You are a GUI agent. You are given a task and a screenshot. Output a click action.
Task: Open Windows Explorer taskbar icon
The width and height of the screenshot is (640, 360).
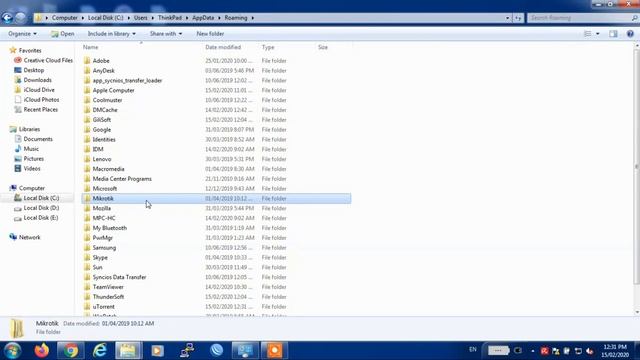pos(128,351)
